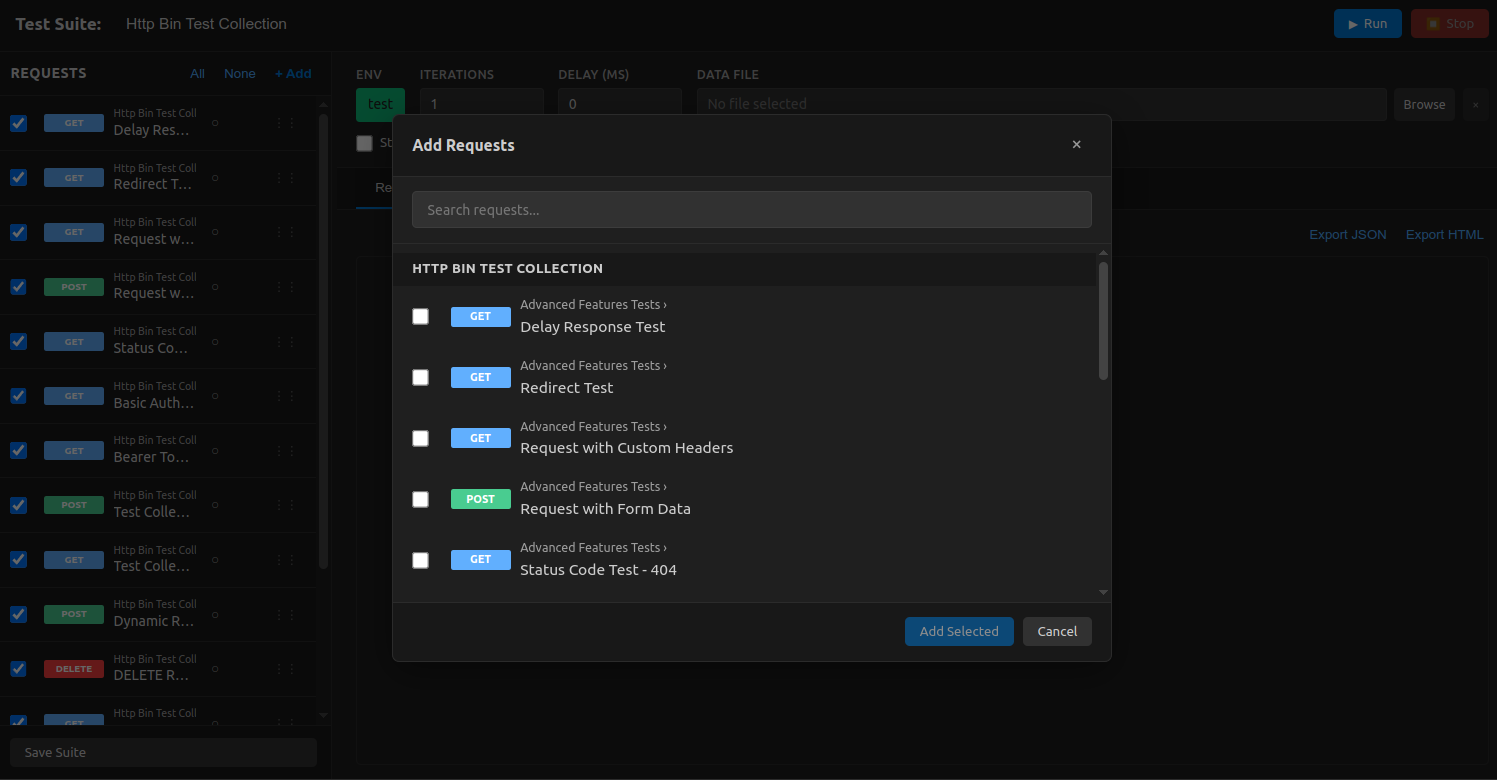Image resolution: width=1497 pixels, height=780 pixels.
Task: Click the dialog list scrollbar thumb
Action: (x=1103, y=320)
